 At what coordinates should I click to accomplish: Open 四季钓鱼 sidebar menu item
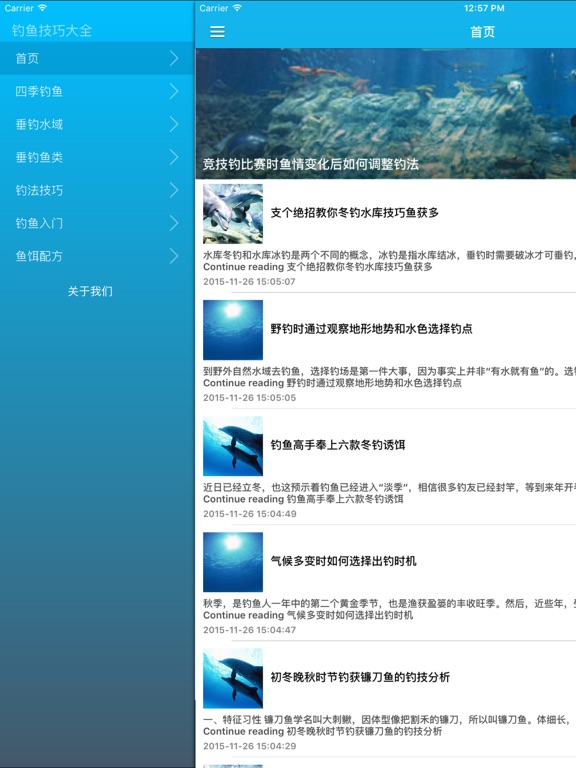point(97,91)
